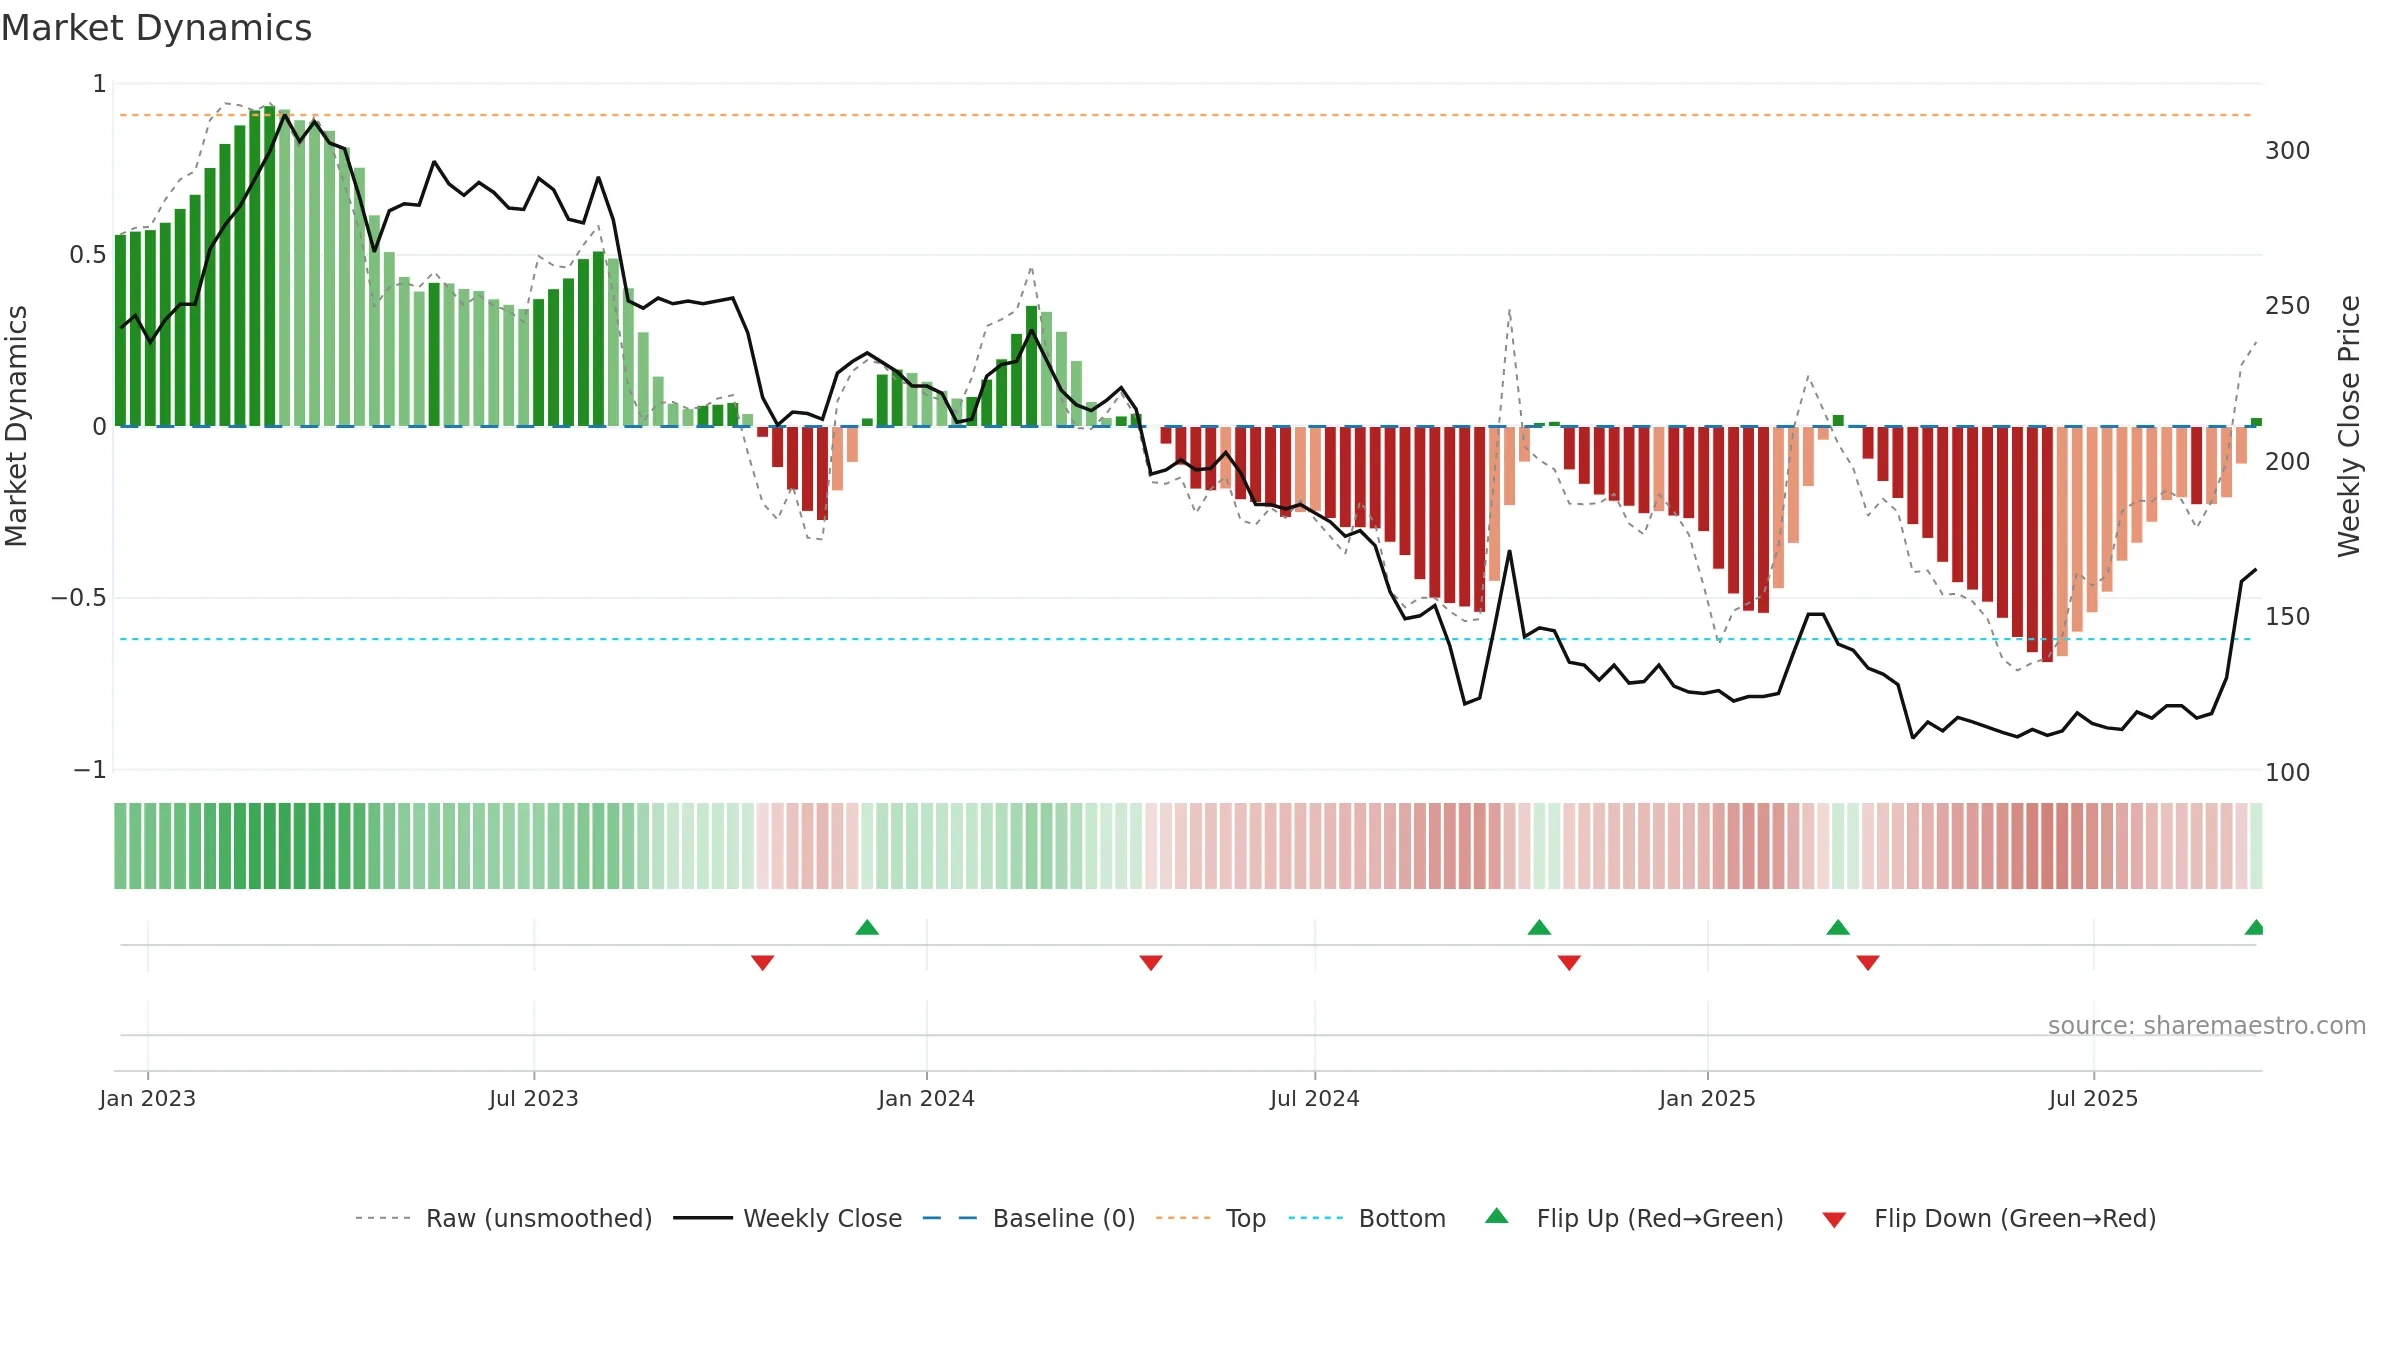Click the 300 price tick label
The width and height of the screenshot is (2400, 1350).
2287,151
